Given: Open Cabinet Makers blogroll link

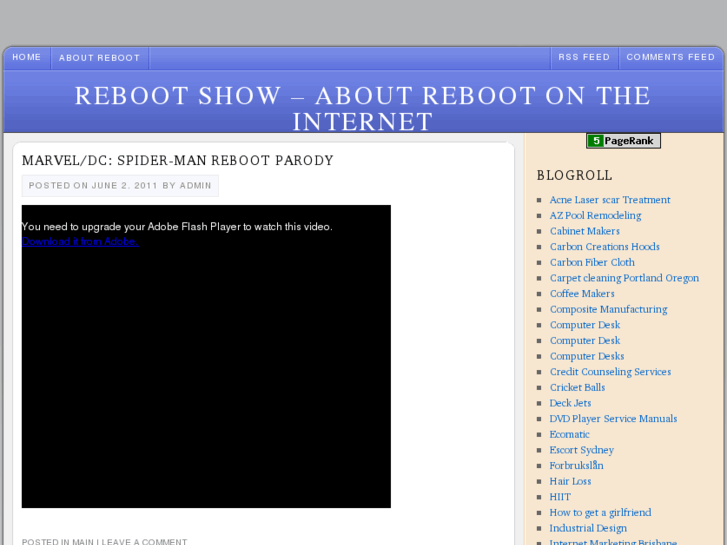Looking at the screenshot, I should [584, 231].
